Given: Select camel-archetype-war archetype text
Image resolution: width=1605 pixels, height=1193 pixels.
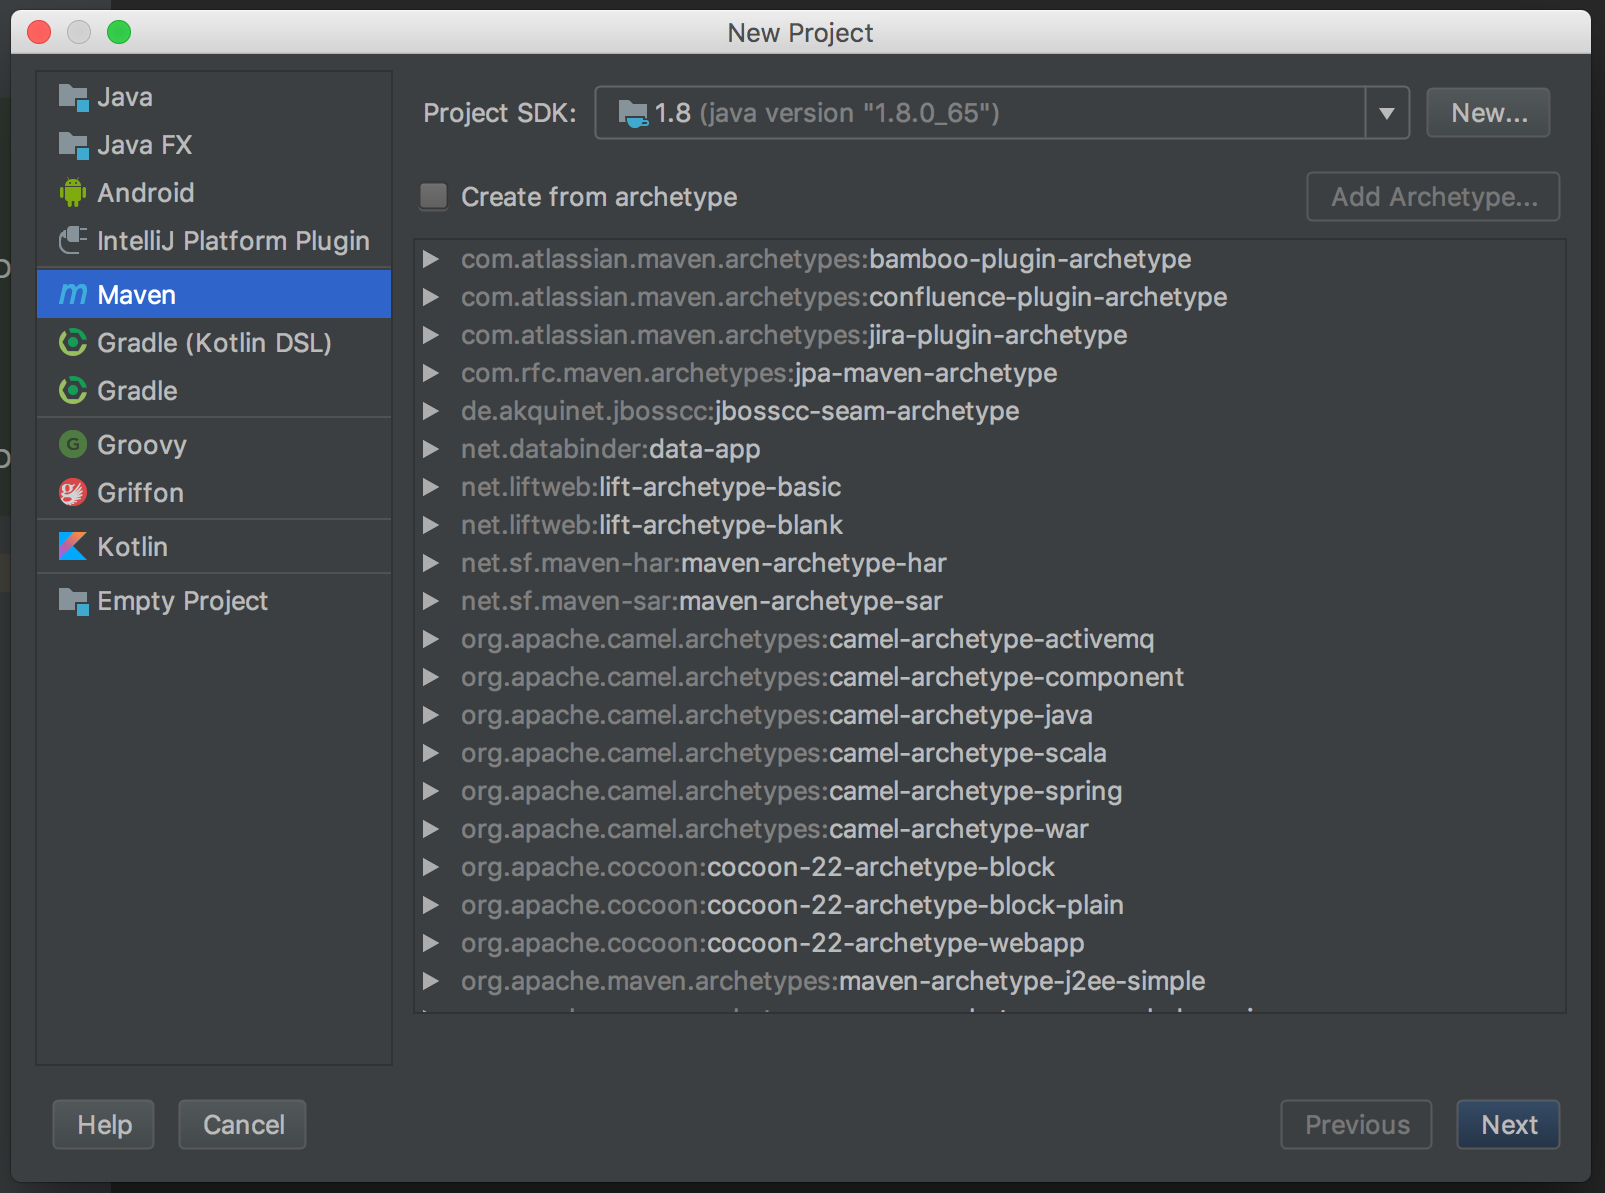Looking at the screenshot, I should pyautogui.click(x=959, y=829).
